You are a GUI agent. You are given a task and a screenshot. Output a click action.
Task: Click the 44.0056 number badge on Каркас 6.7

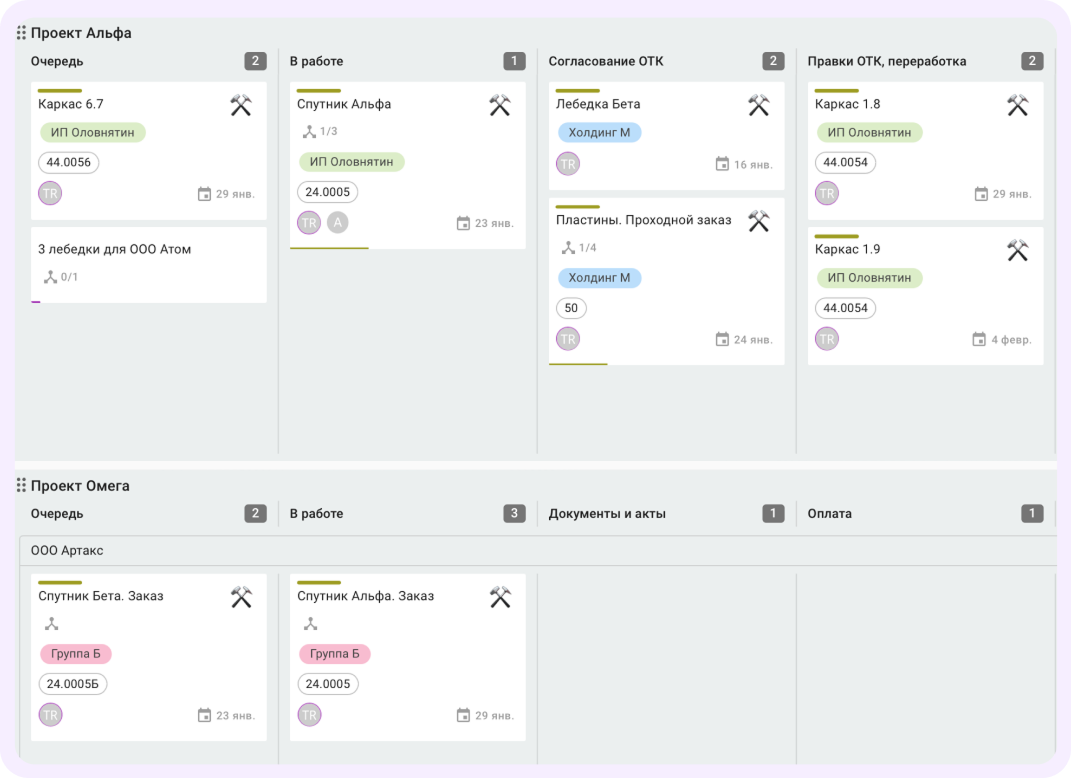point(69,162)
